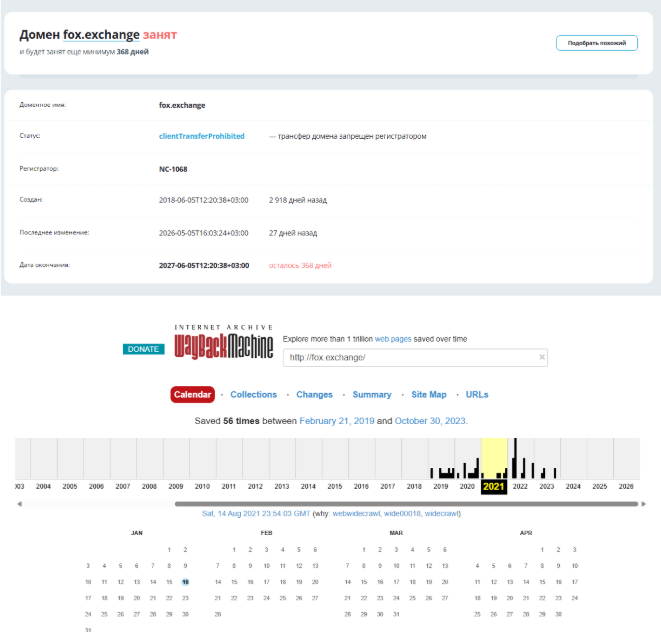Open the clientTransferProhibited status link

pyautogui.click(x=202, y=136)
